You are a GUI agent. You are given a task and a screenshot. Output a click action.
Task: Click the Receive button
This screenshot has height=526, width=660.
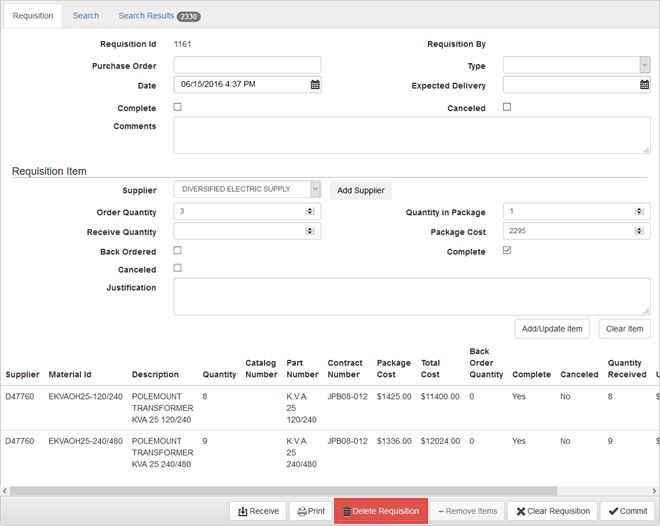(258, 511)
